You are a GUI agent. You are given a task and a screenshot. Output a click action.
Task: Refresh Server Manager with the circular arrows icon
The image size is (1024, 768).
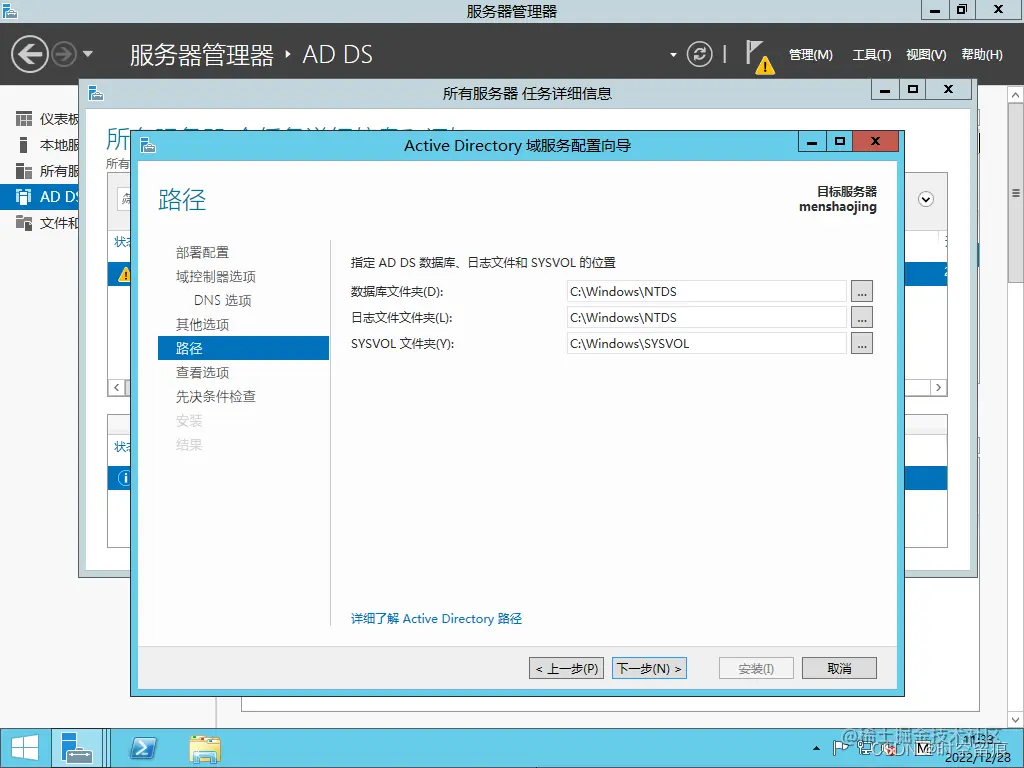(699, 54)
